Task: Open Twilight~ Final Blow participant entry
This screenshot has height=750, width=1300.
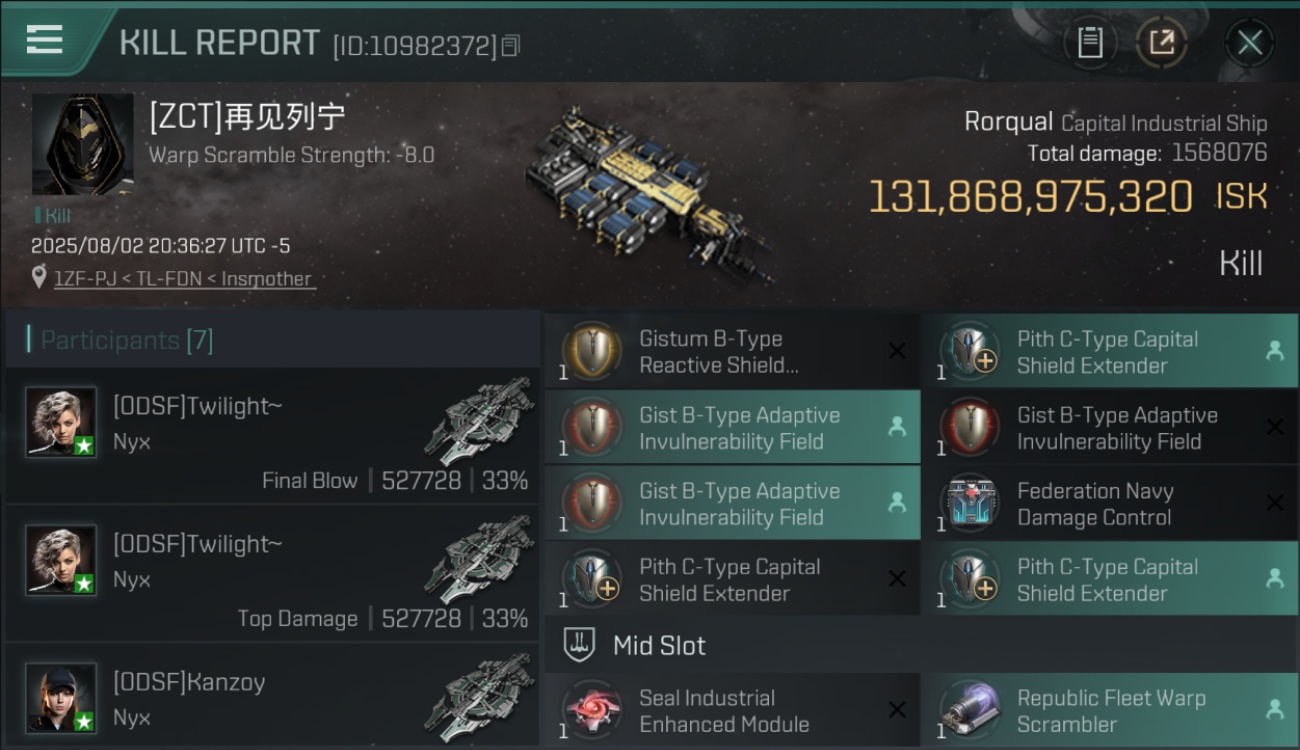Action: coord(272,436)
